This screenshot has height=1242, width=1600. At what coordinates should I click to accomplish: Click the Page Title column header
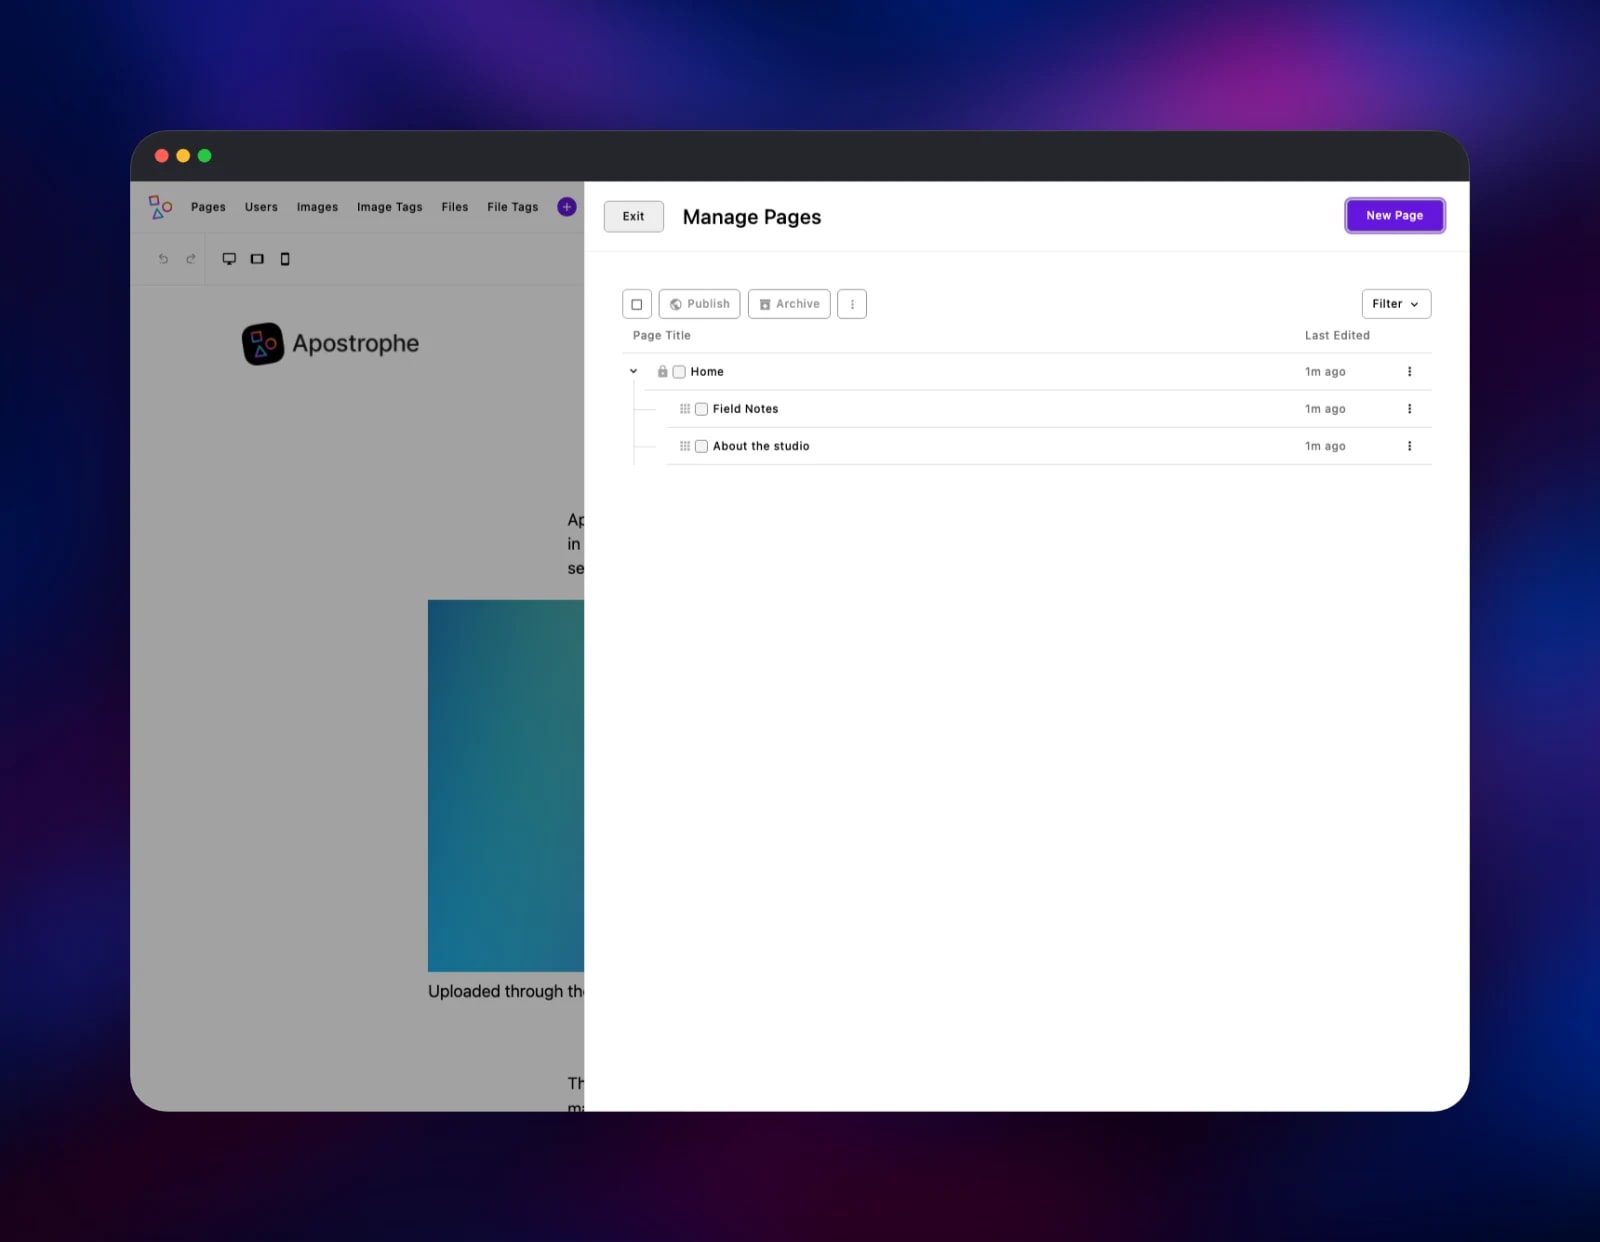tap(662, 335)
